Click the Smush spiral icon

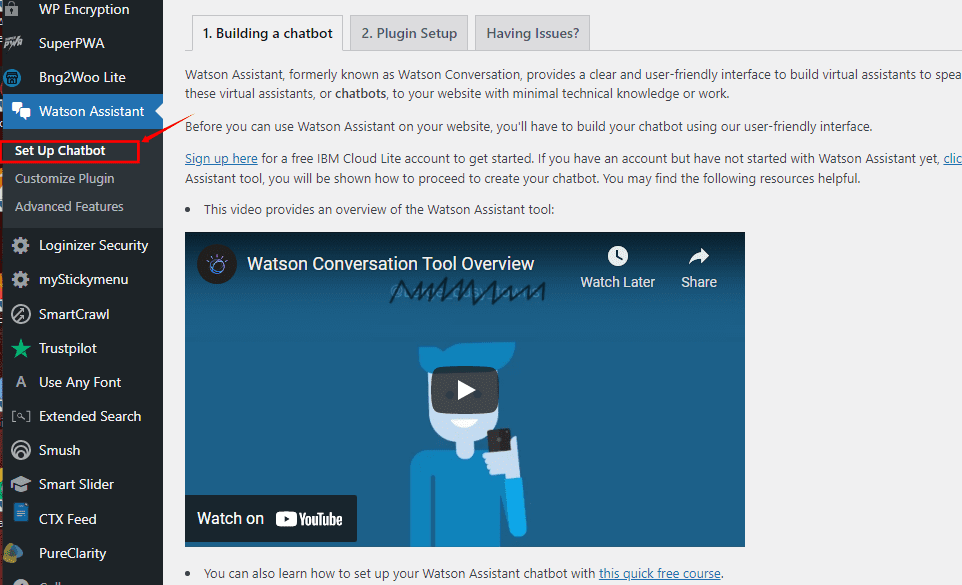pyautogui.click(x=21, y=450)
